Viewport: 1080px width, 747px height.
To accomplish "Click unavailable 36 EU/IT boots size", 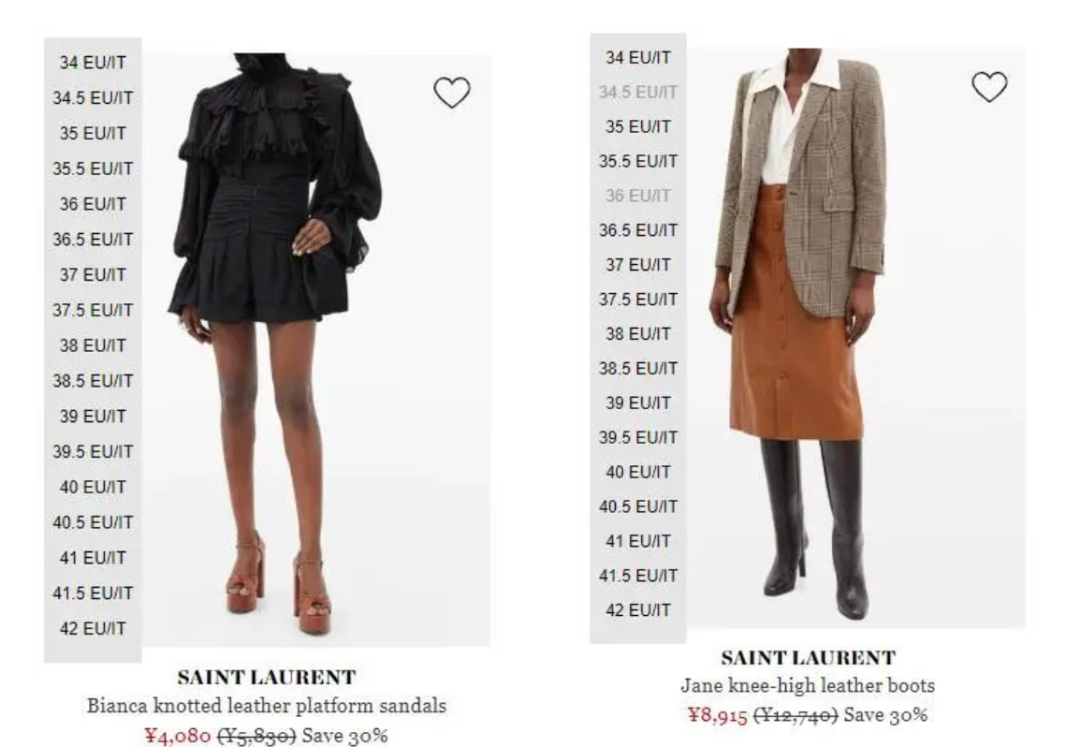I will (638, 196).
